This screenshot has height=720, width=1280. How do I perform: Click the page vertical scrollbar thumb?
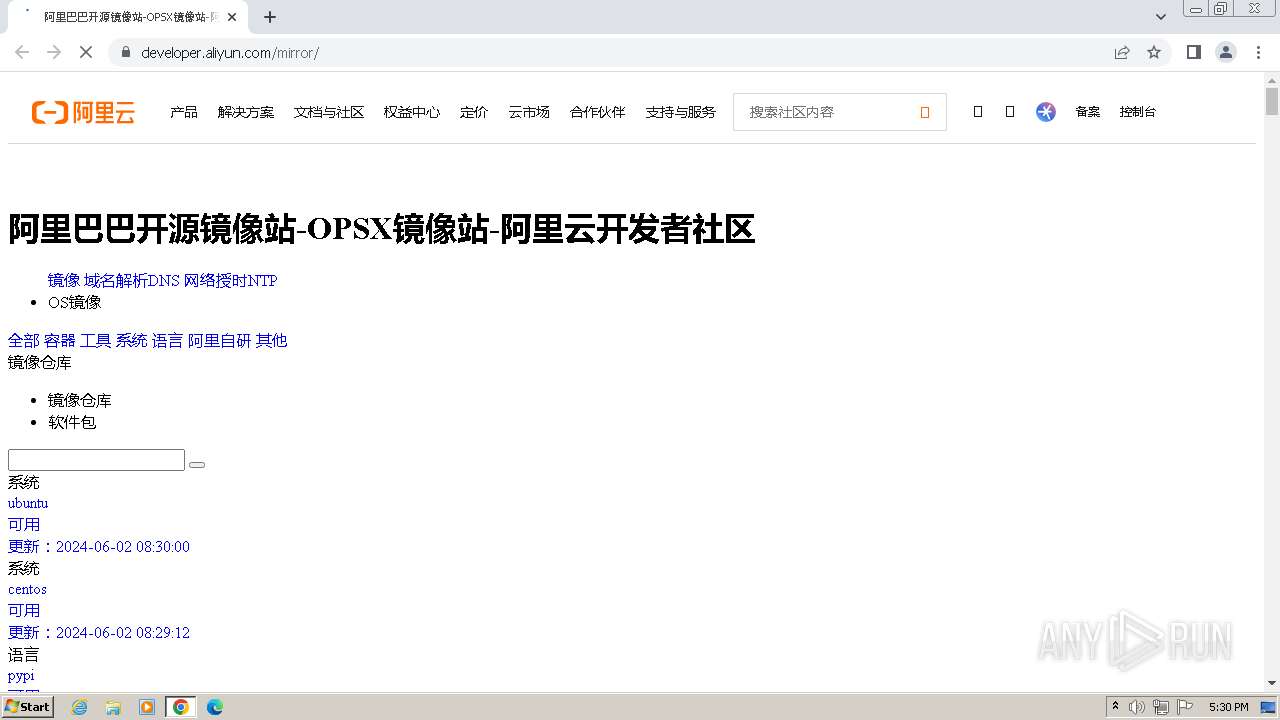pos(1272,102)
